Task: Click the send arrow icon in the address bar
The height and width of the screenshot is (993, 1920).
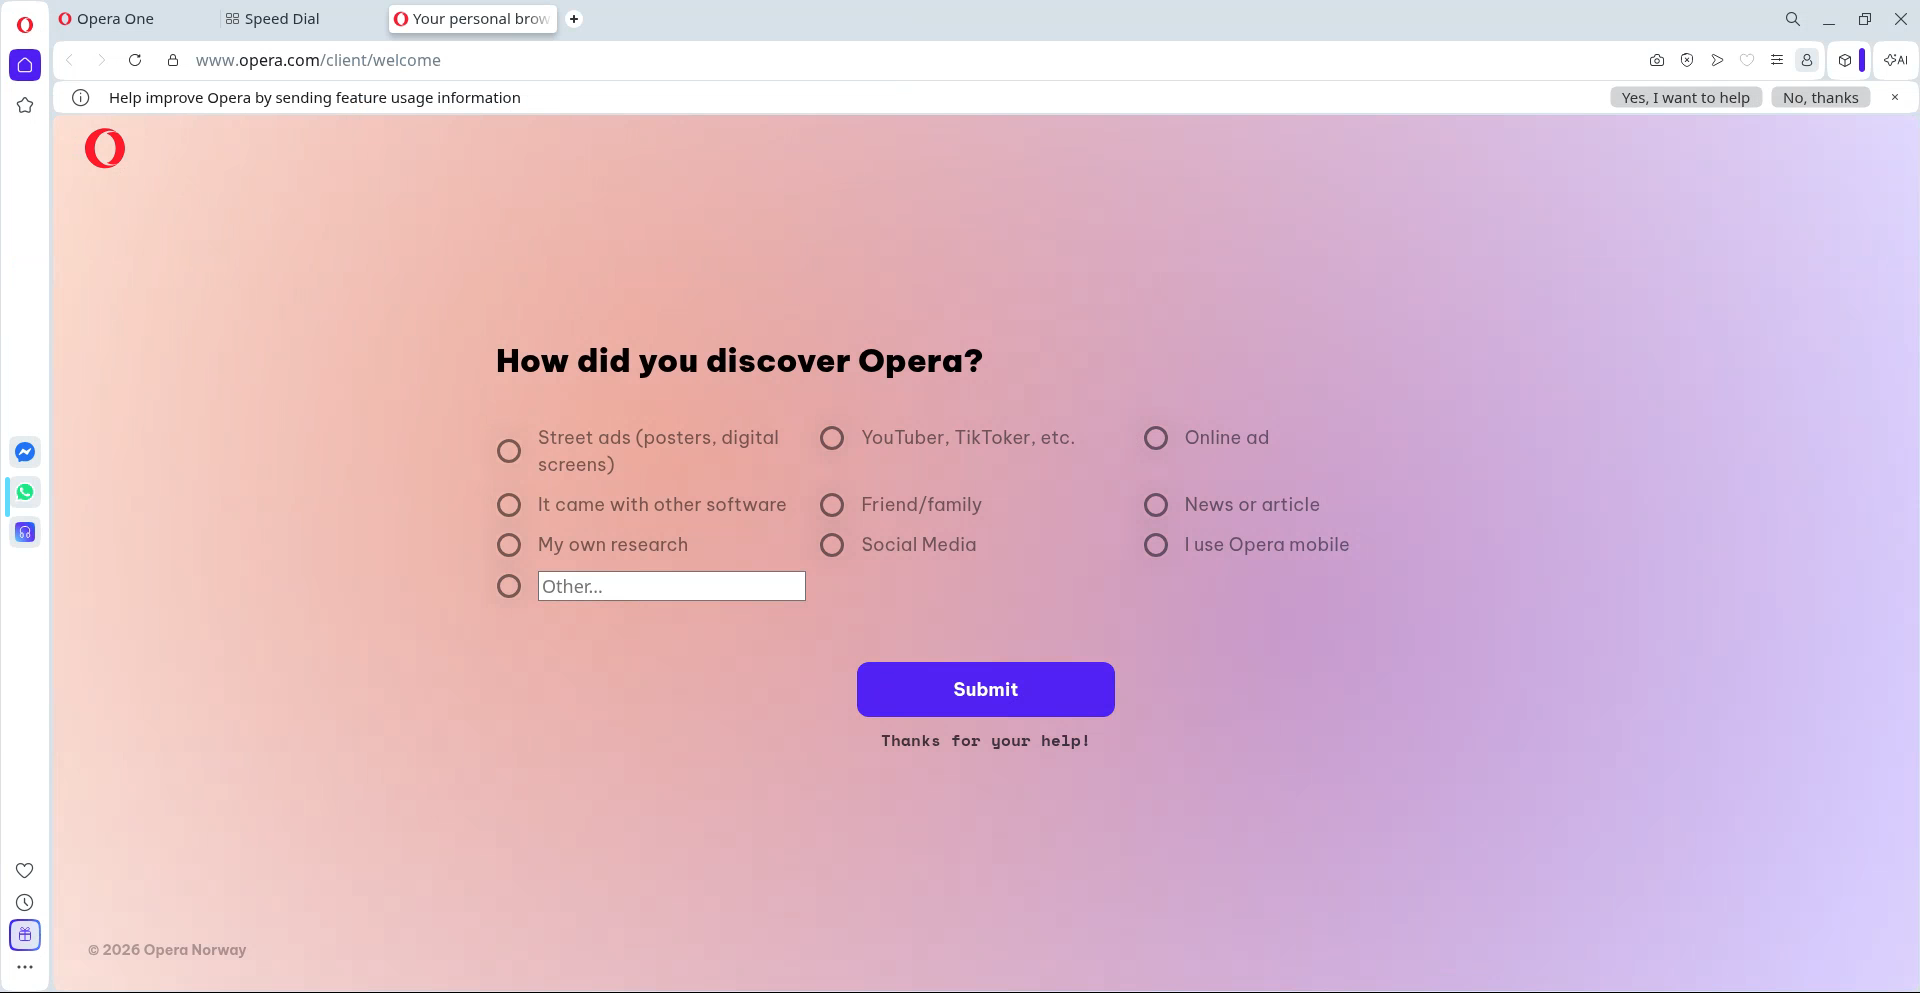Action: (x=1717, y=60)
